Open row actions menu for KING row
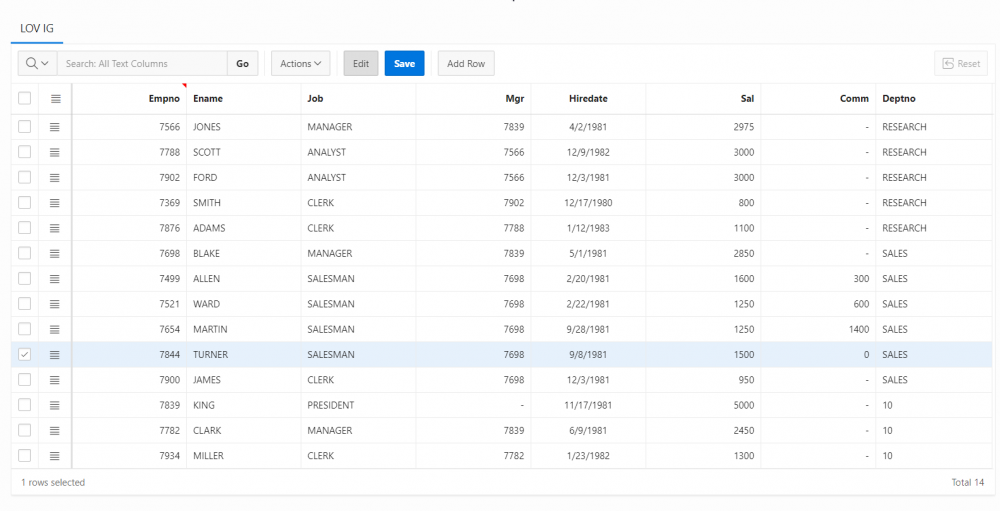Image resolution: width=1000 pixels, height=511 pixels. [x=55, y=405]
